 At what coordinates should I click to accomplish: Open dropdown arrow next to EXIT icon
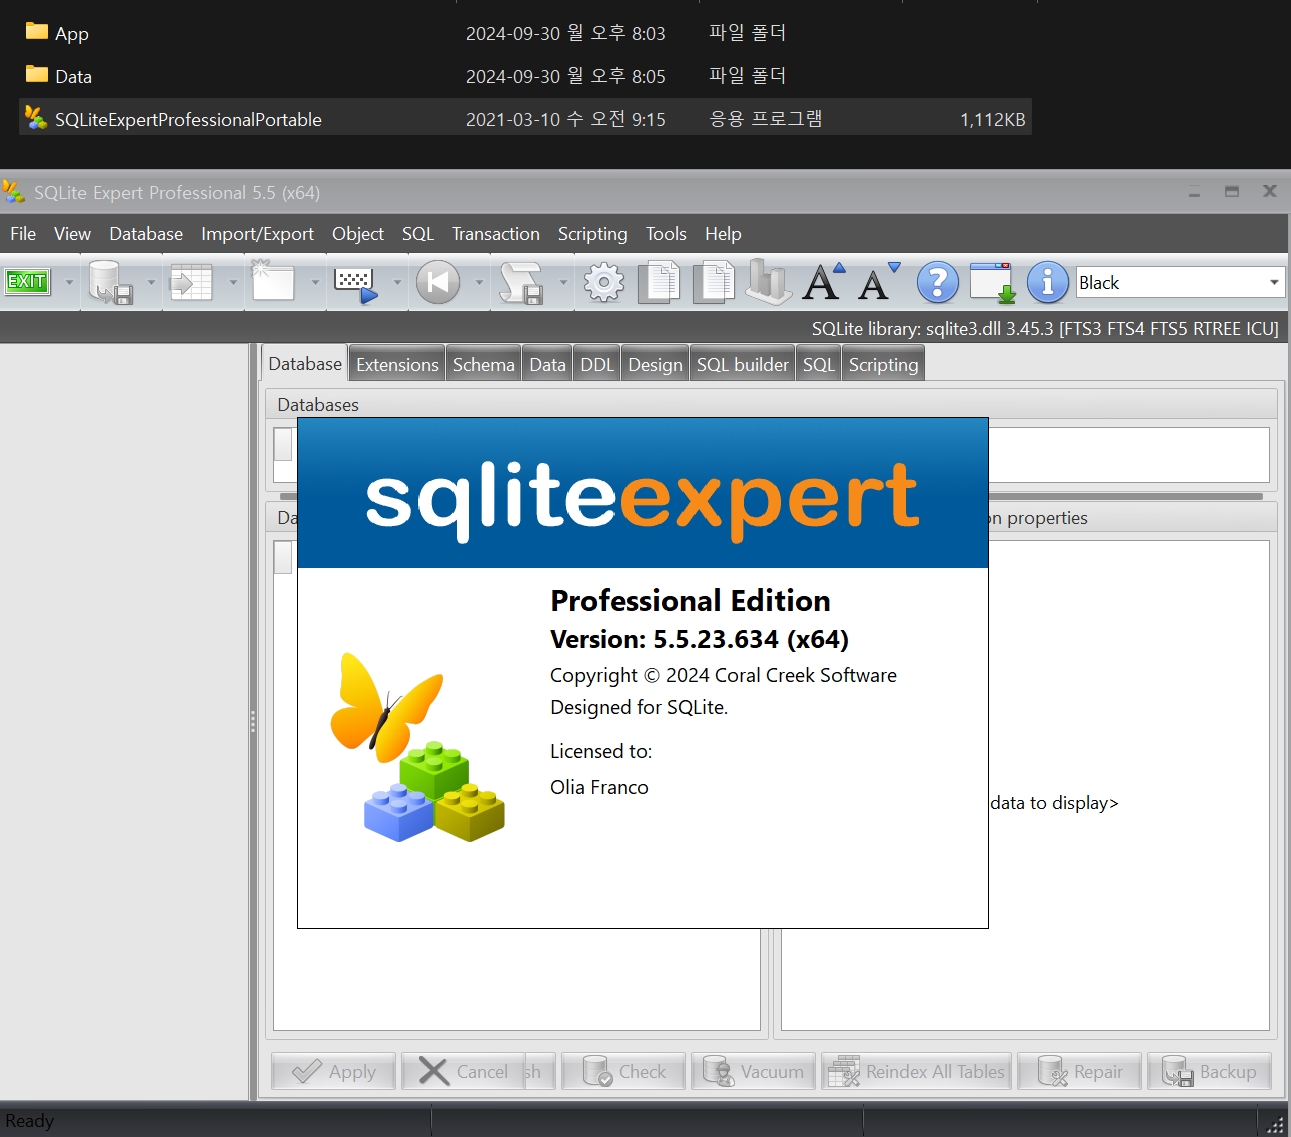(69, 282)
